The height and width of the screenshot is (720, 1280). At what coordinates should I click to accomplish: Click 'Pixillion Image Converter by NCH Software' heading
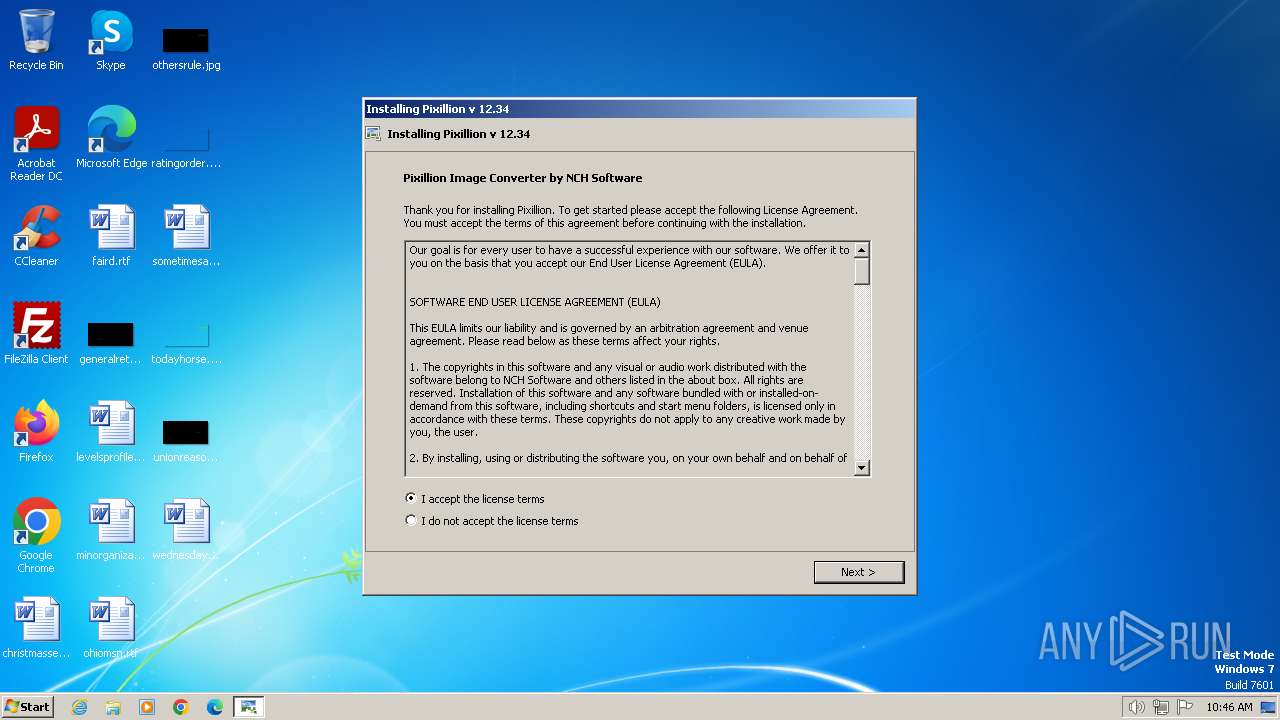pyautogui.click(x=522, y=178)
